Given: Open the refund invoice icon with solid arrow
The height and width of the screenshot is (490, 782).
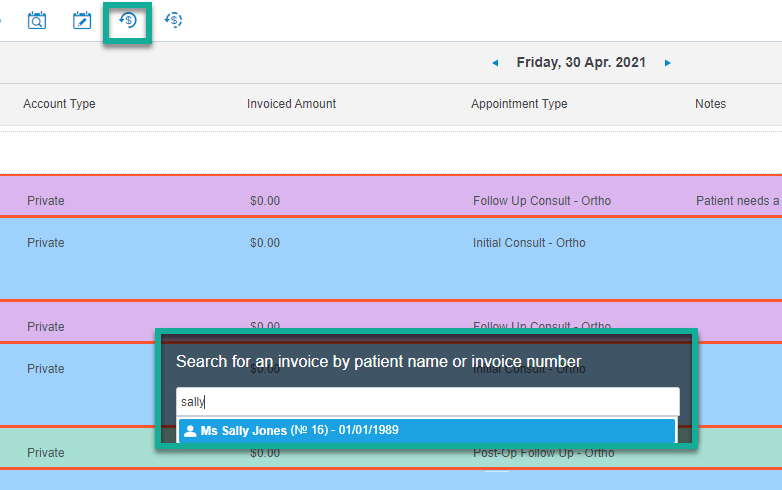Looking at the screenshot, I should [128, 20].
